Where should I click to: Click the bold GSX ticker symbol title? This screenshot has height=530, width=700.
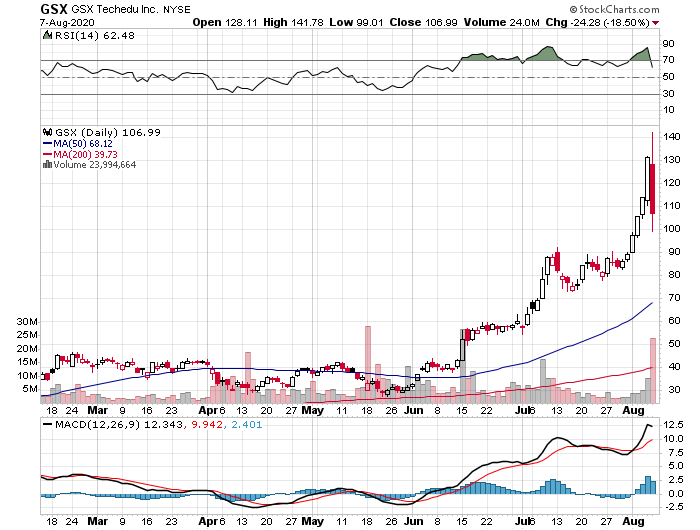tap(54, 9)
